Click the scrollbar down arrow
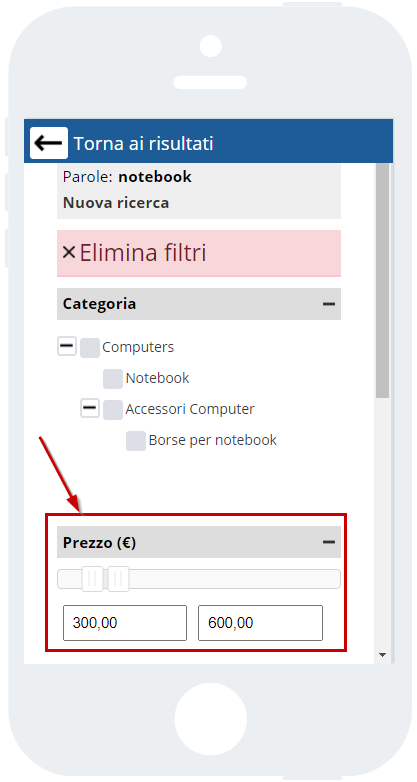 tap(383, 654)
